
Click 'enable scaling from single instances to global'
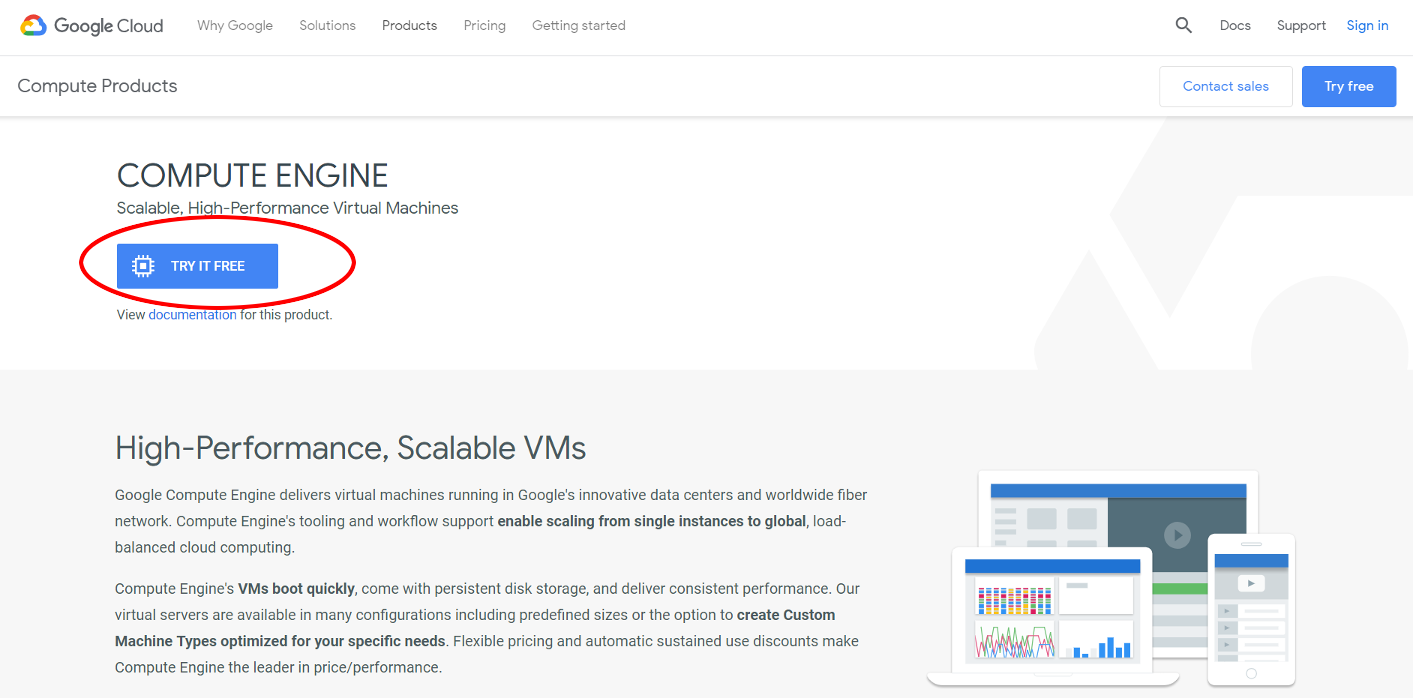[652, 521]
